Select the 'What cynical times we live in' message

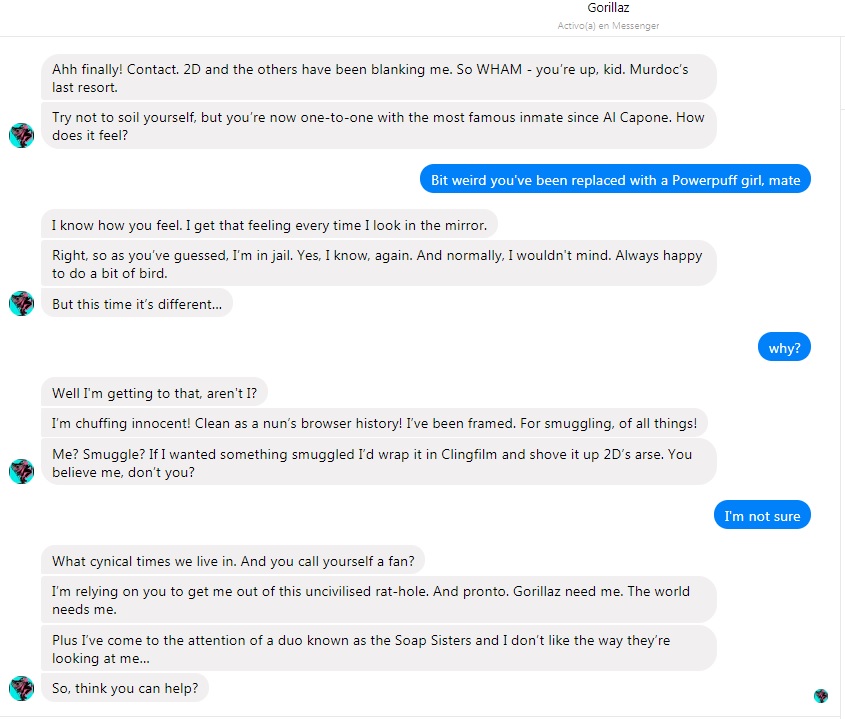(240, 560)
